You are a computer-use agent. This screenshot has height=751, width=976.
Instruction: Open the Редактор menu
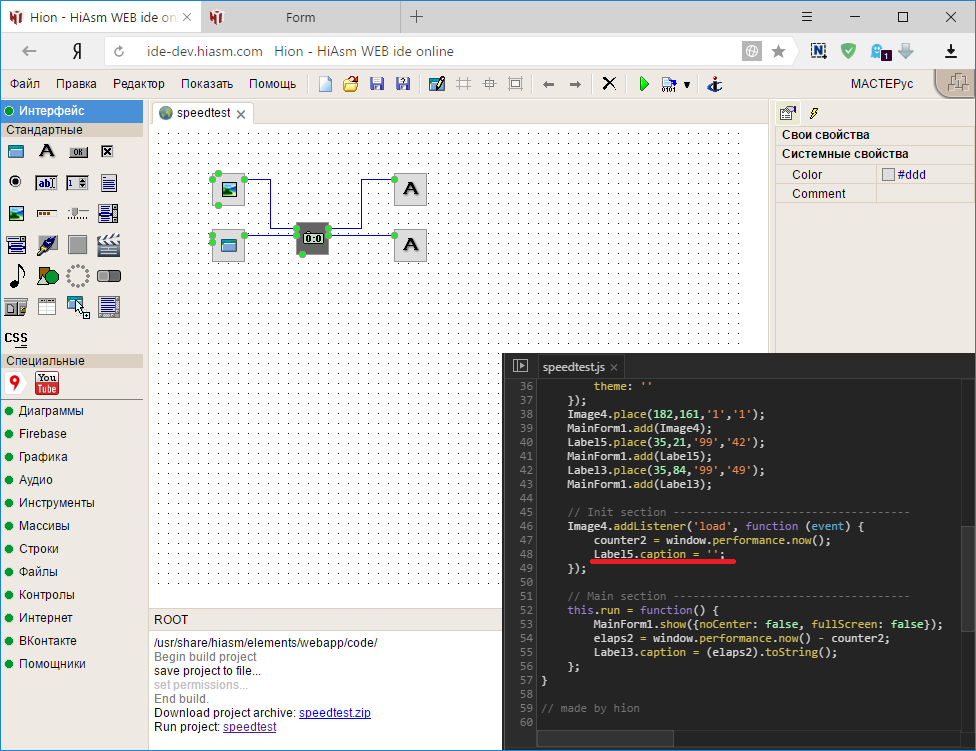pos(139,84)
